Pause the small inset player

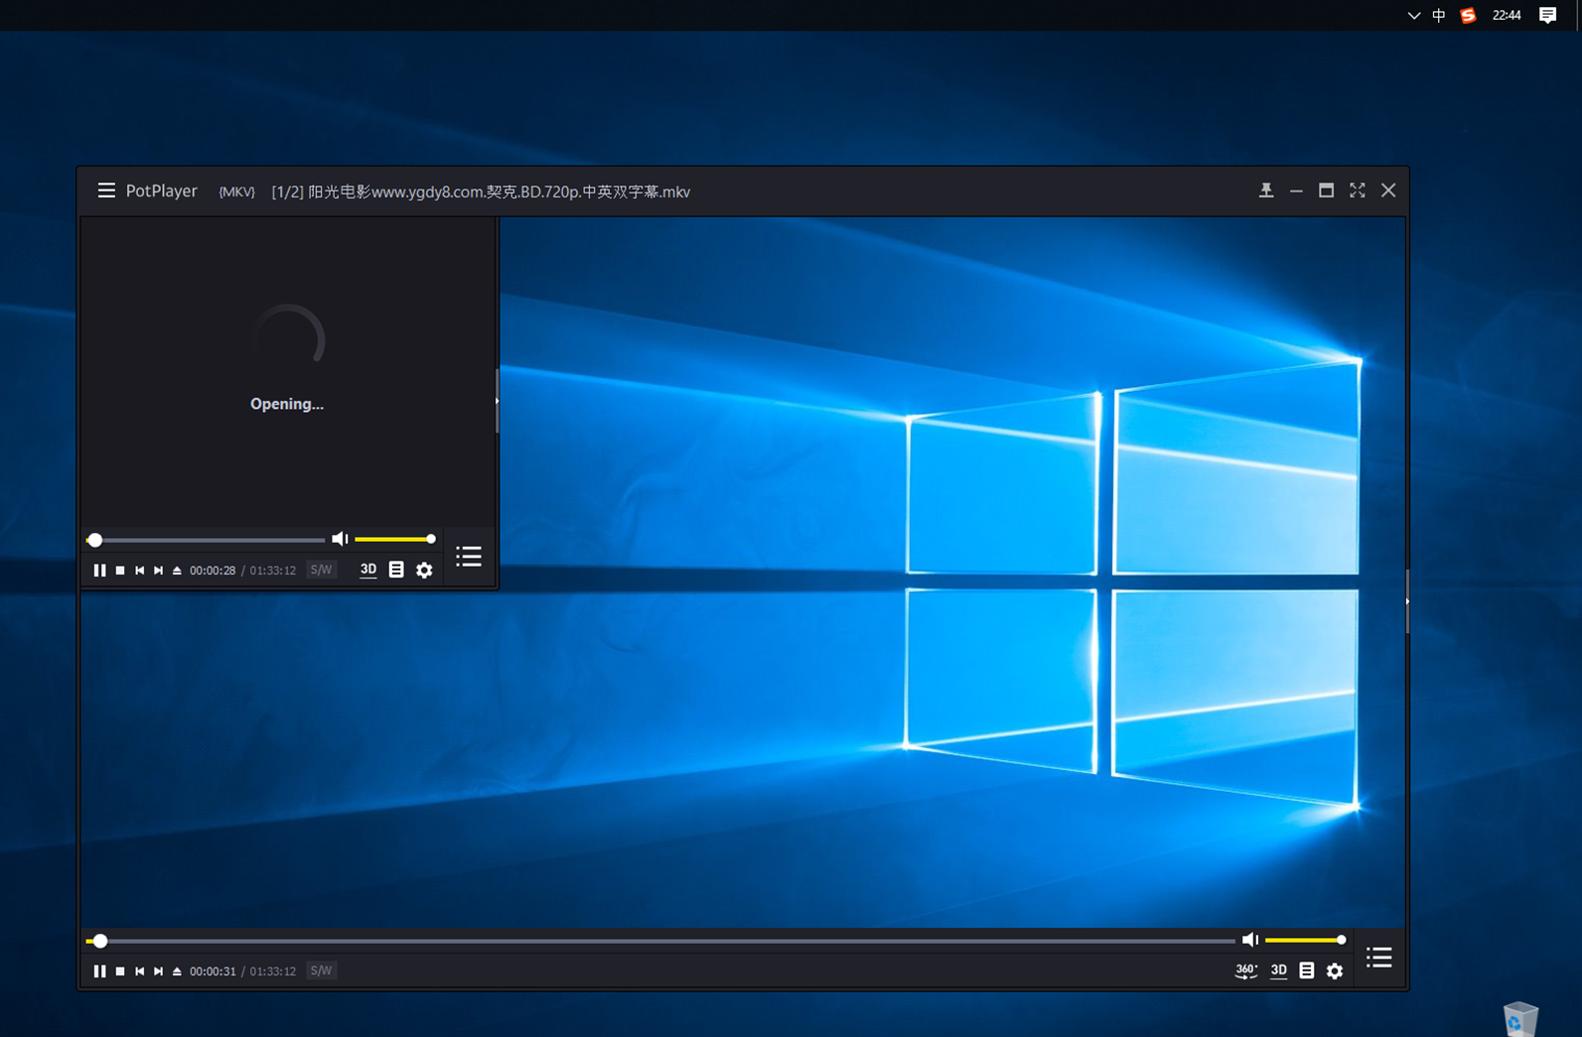pyautogui.click(x=99, y=570)
